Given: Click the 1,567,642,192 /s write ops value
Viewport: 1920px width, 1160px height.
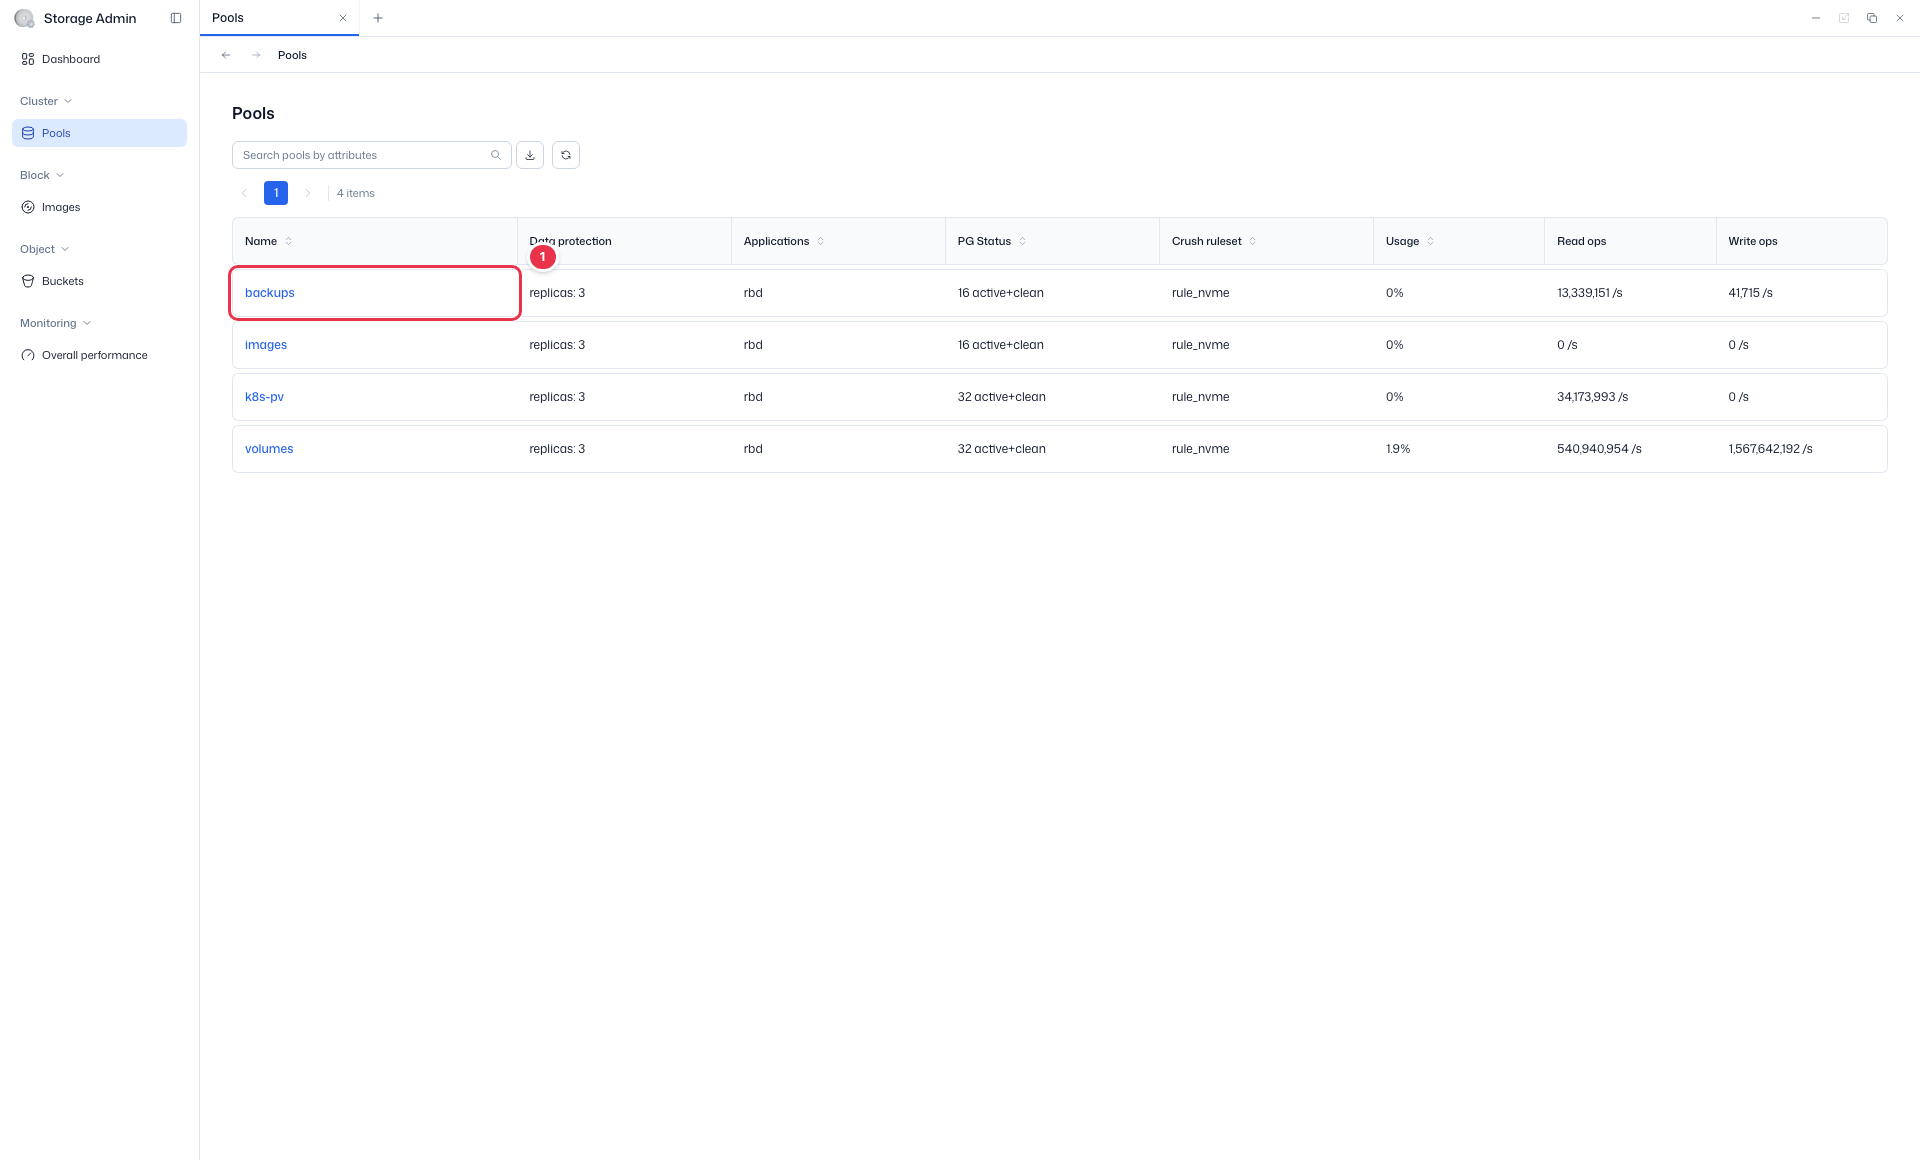Looking at the screenshot, I should (x=1770, y=449).
